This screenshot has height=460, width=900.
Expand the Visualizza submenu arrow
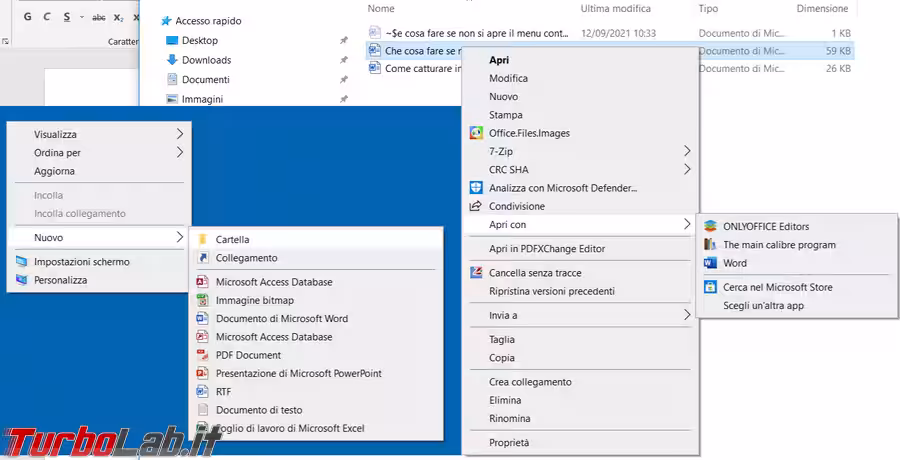(180, 134)
